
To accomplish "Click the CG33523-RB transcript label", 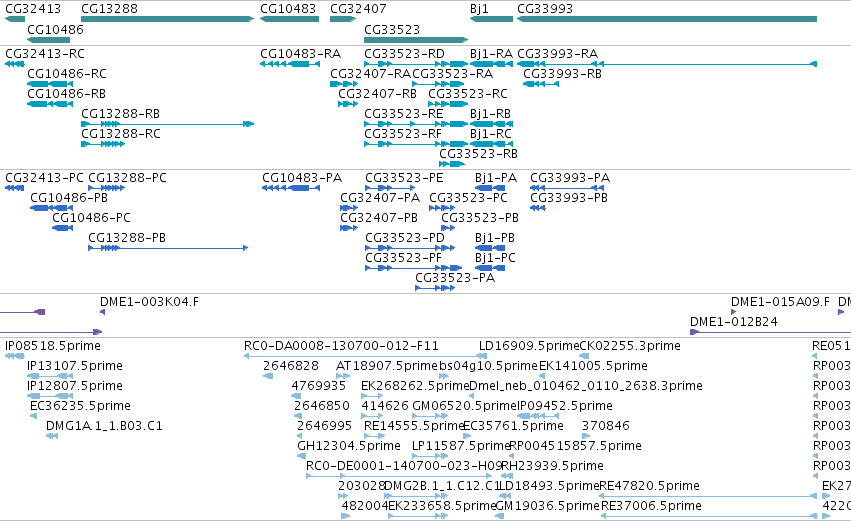I will pos(478,154).
